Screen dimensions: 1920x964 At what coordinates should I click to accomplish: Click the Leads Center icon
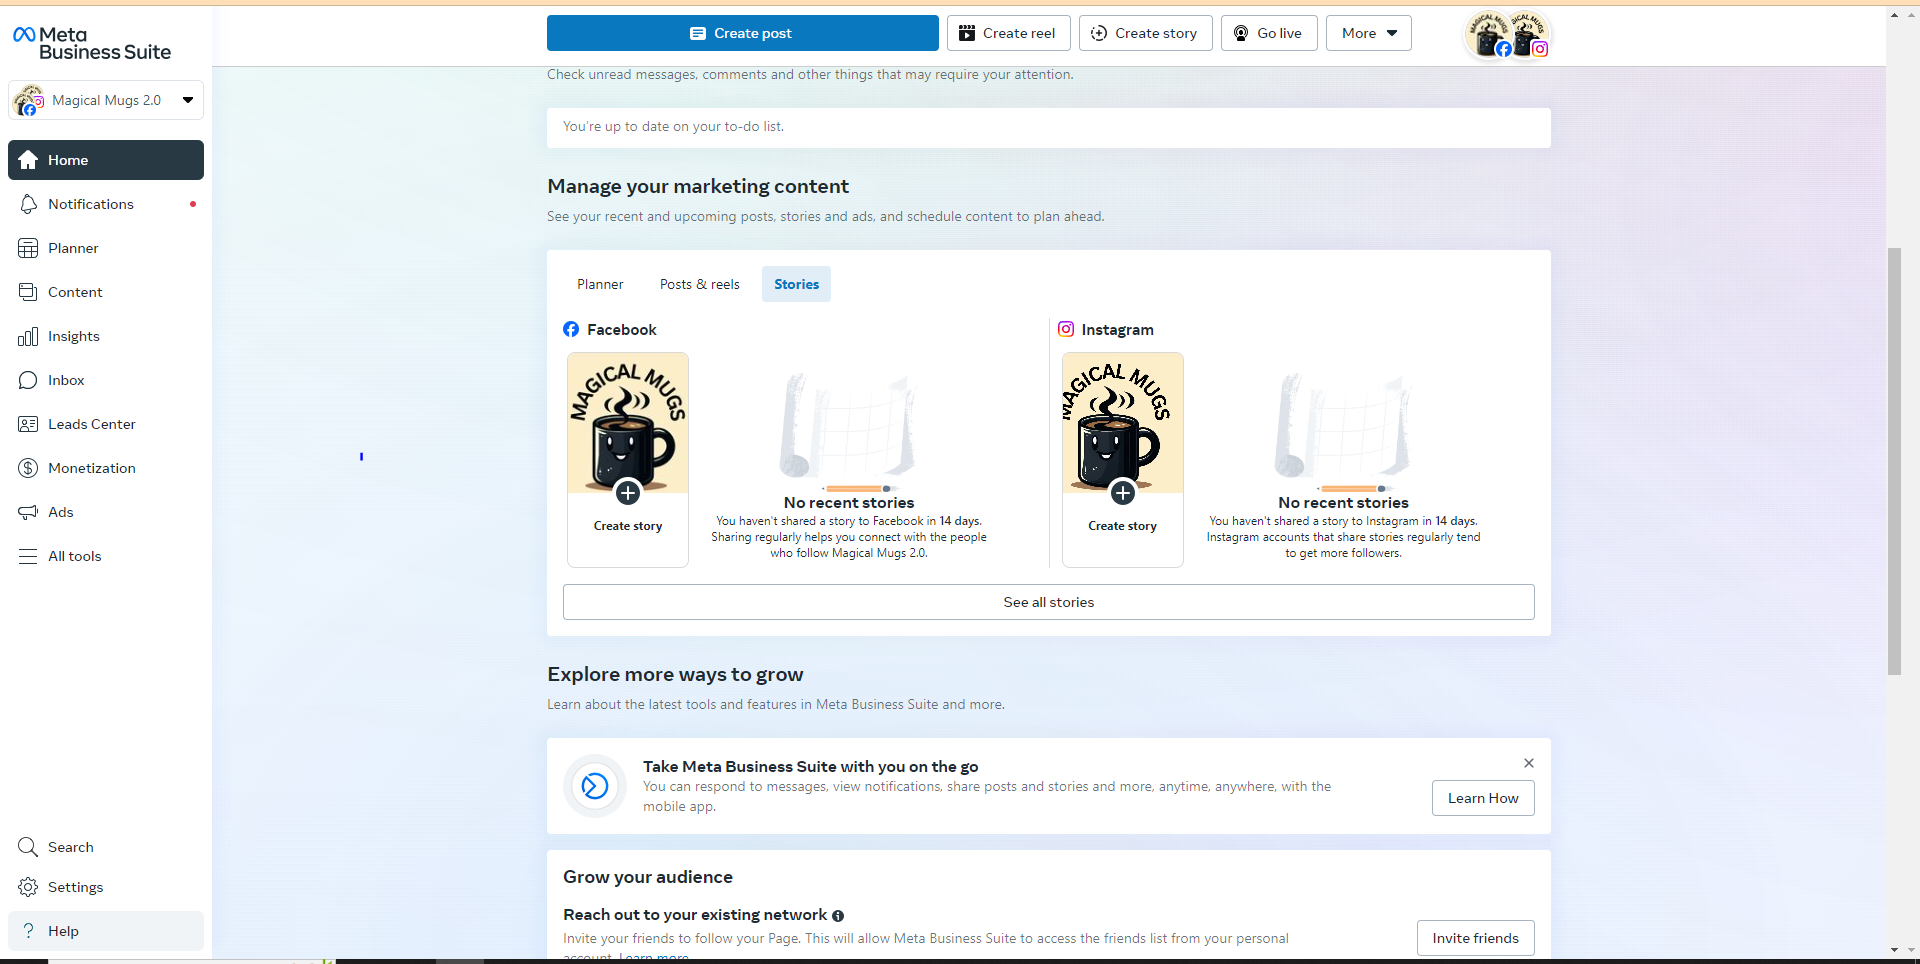pyautogui.click(x=28, y=424)
